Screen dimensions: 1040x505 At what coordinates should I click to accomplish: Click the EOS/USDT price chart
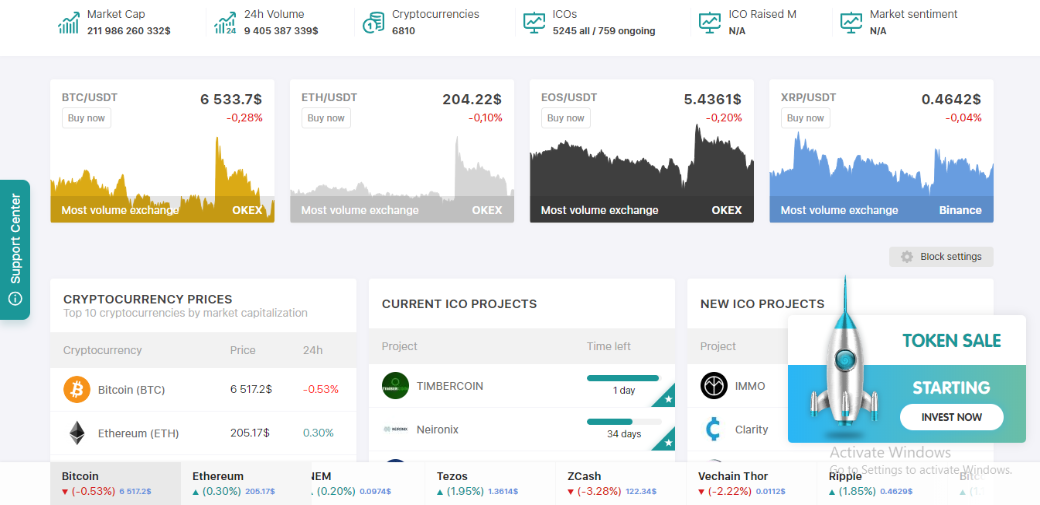(641, 173)
